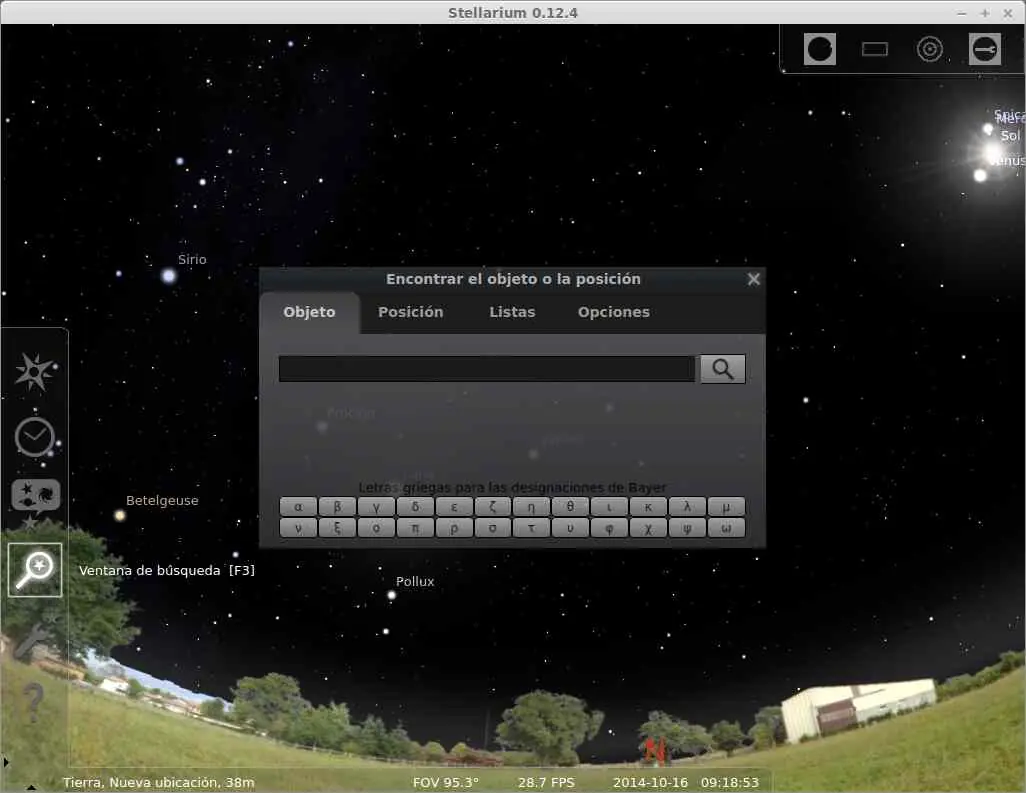Expand the side toolbar arrow on the window's left edge
Image resolution: width=1026 pixels, height=793 pixels.
coord(6,762)
